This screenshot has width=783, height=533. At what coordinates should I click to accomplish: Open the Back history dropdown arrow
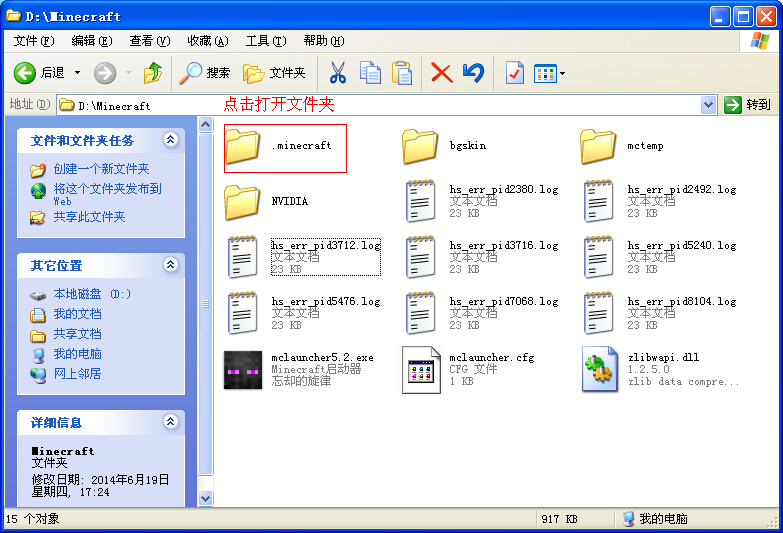pos(77,73)
